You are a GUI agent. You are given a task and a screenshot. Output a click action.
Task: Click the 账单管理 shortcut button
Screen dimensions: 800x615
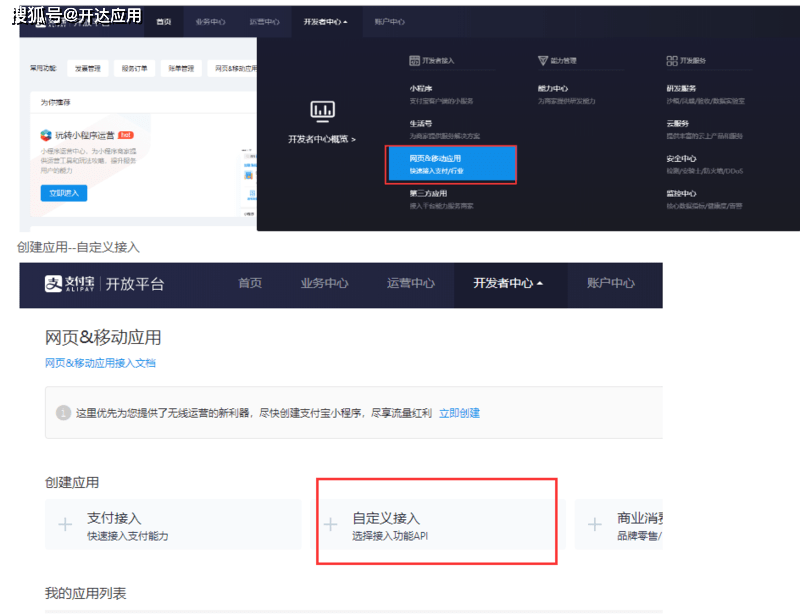click(x=181, y=68)
